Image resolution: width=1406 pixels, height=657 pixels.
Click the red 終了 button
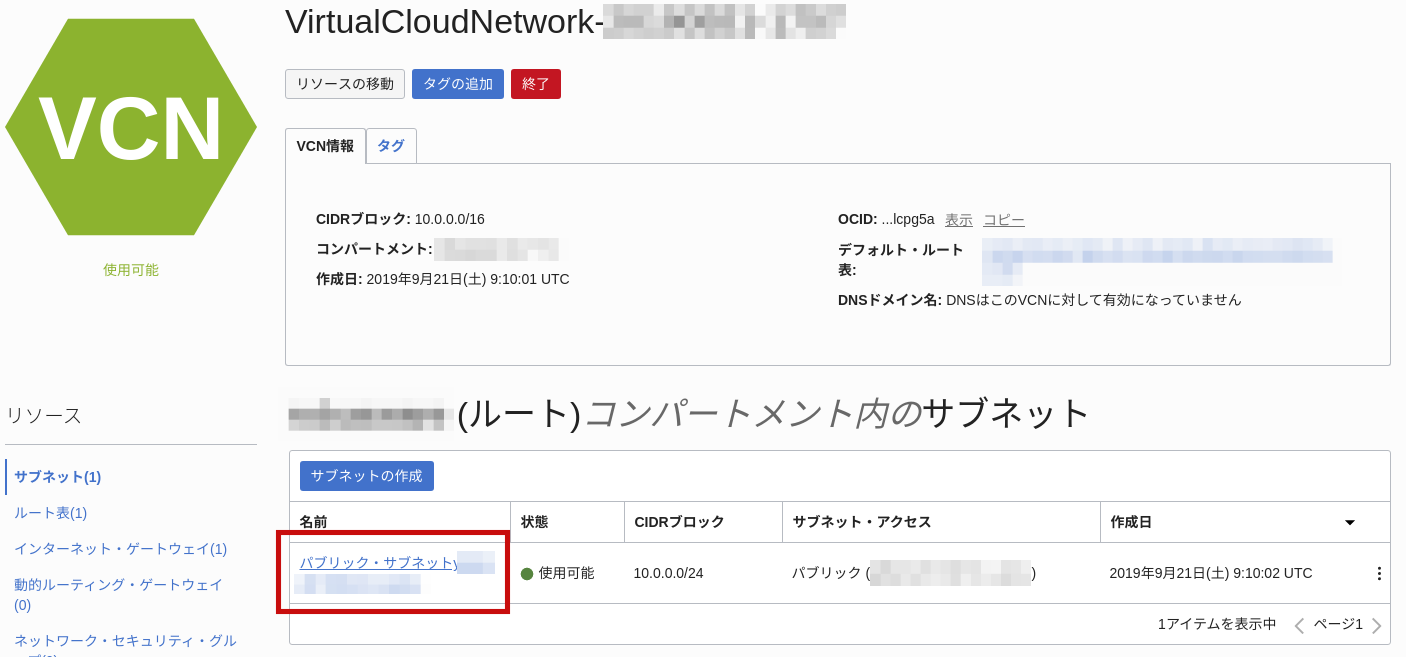(535, 84)
